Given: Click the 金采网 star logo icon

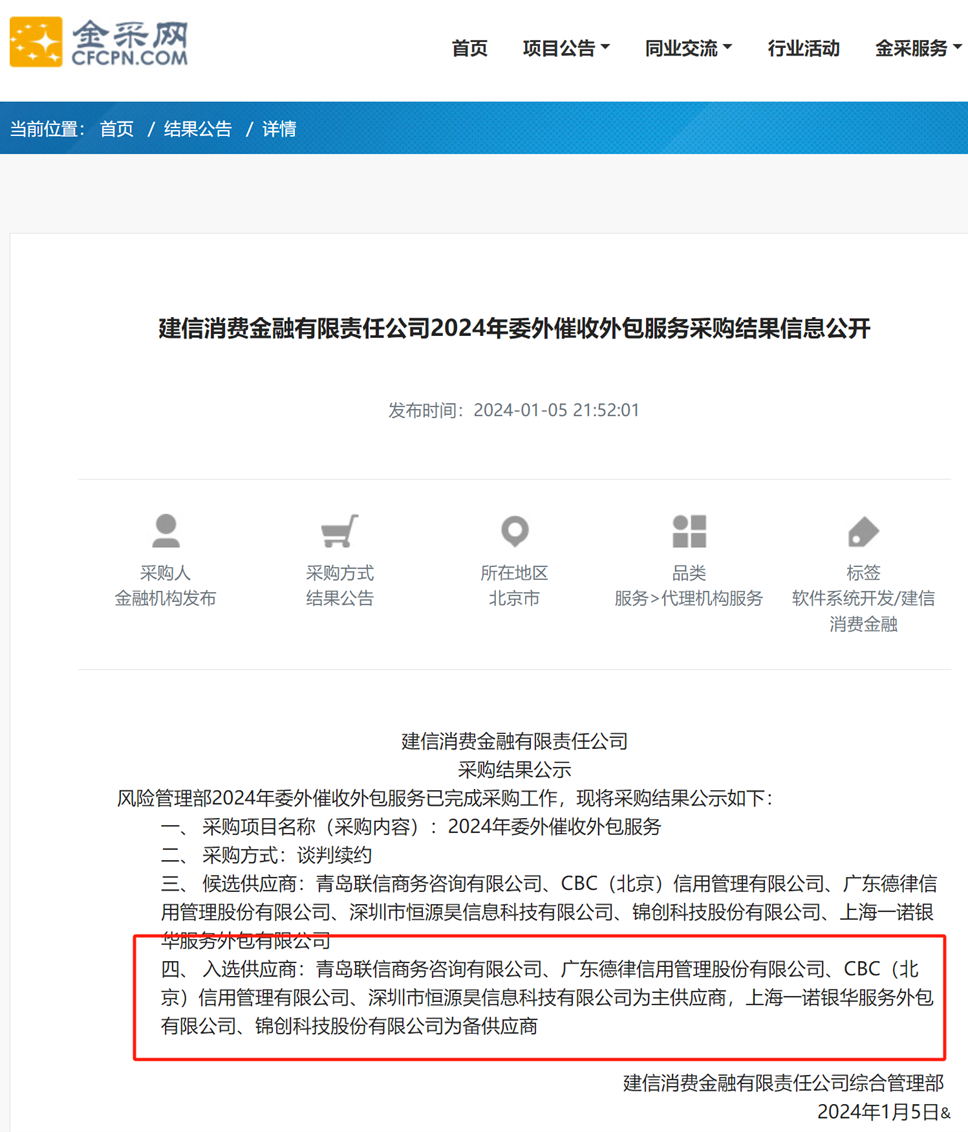Looking at the screenshot, I should tap(35, 42).
